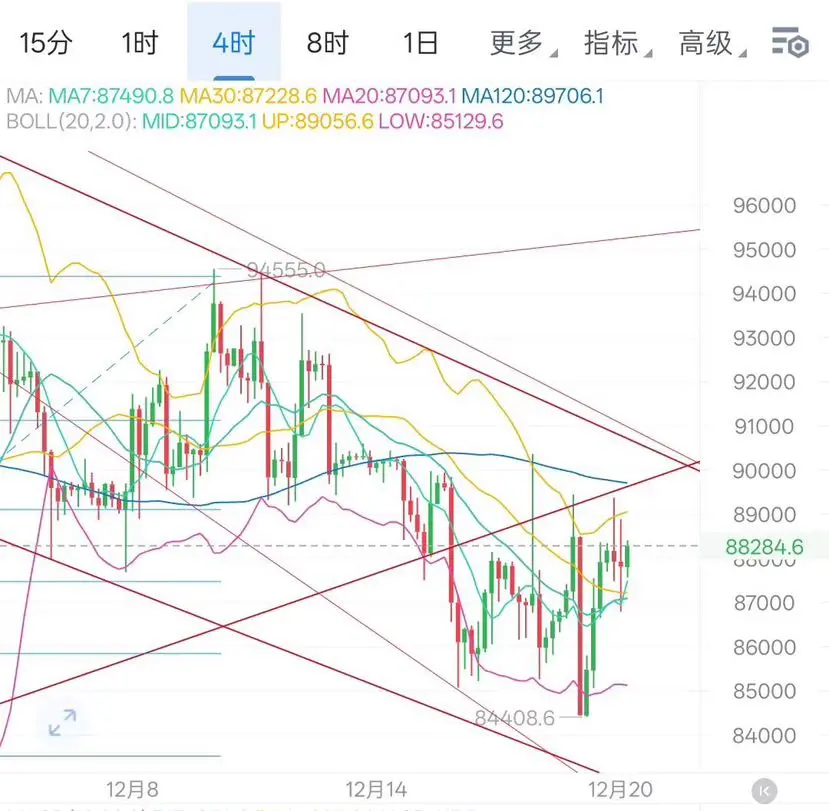The image size is (829, 811).
Task: Click the 86000 price axis label
Action: tap(764, 647)
